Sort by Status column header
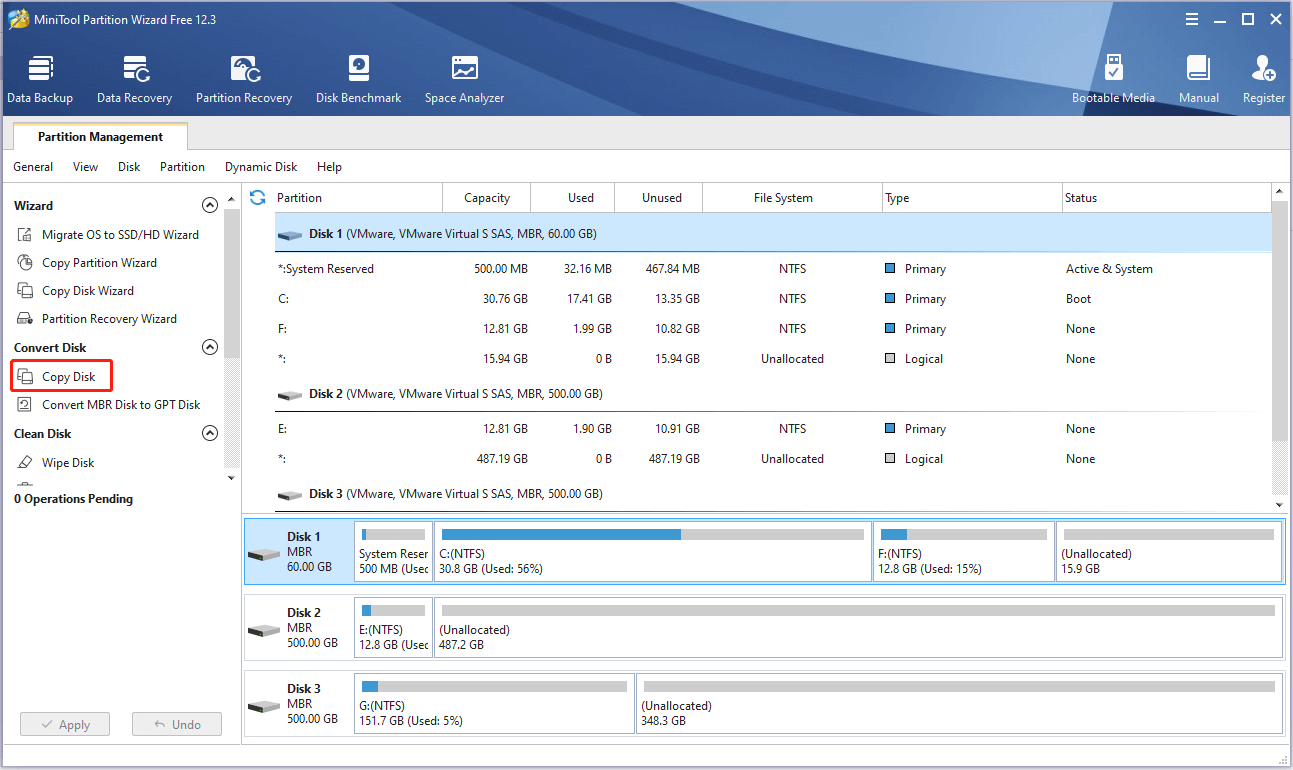The image size is (1293, 770). tap(1166, 198)
